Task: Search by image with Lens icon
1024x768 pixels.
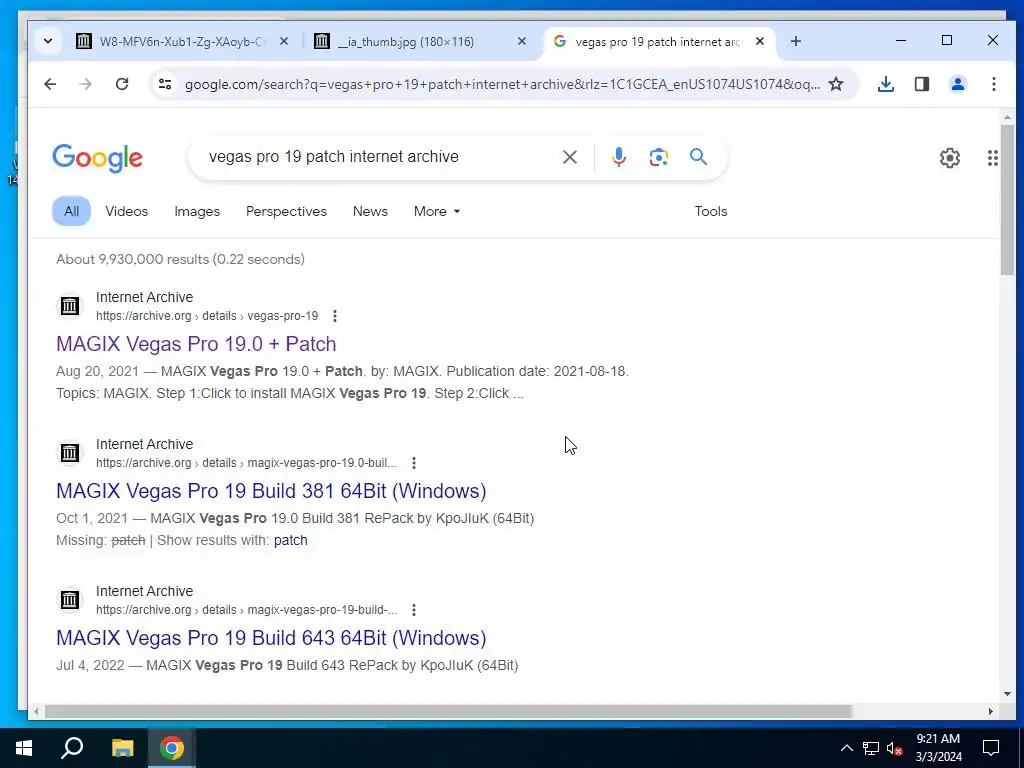Action: [x=658, y=157]
